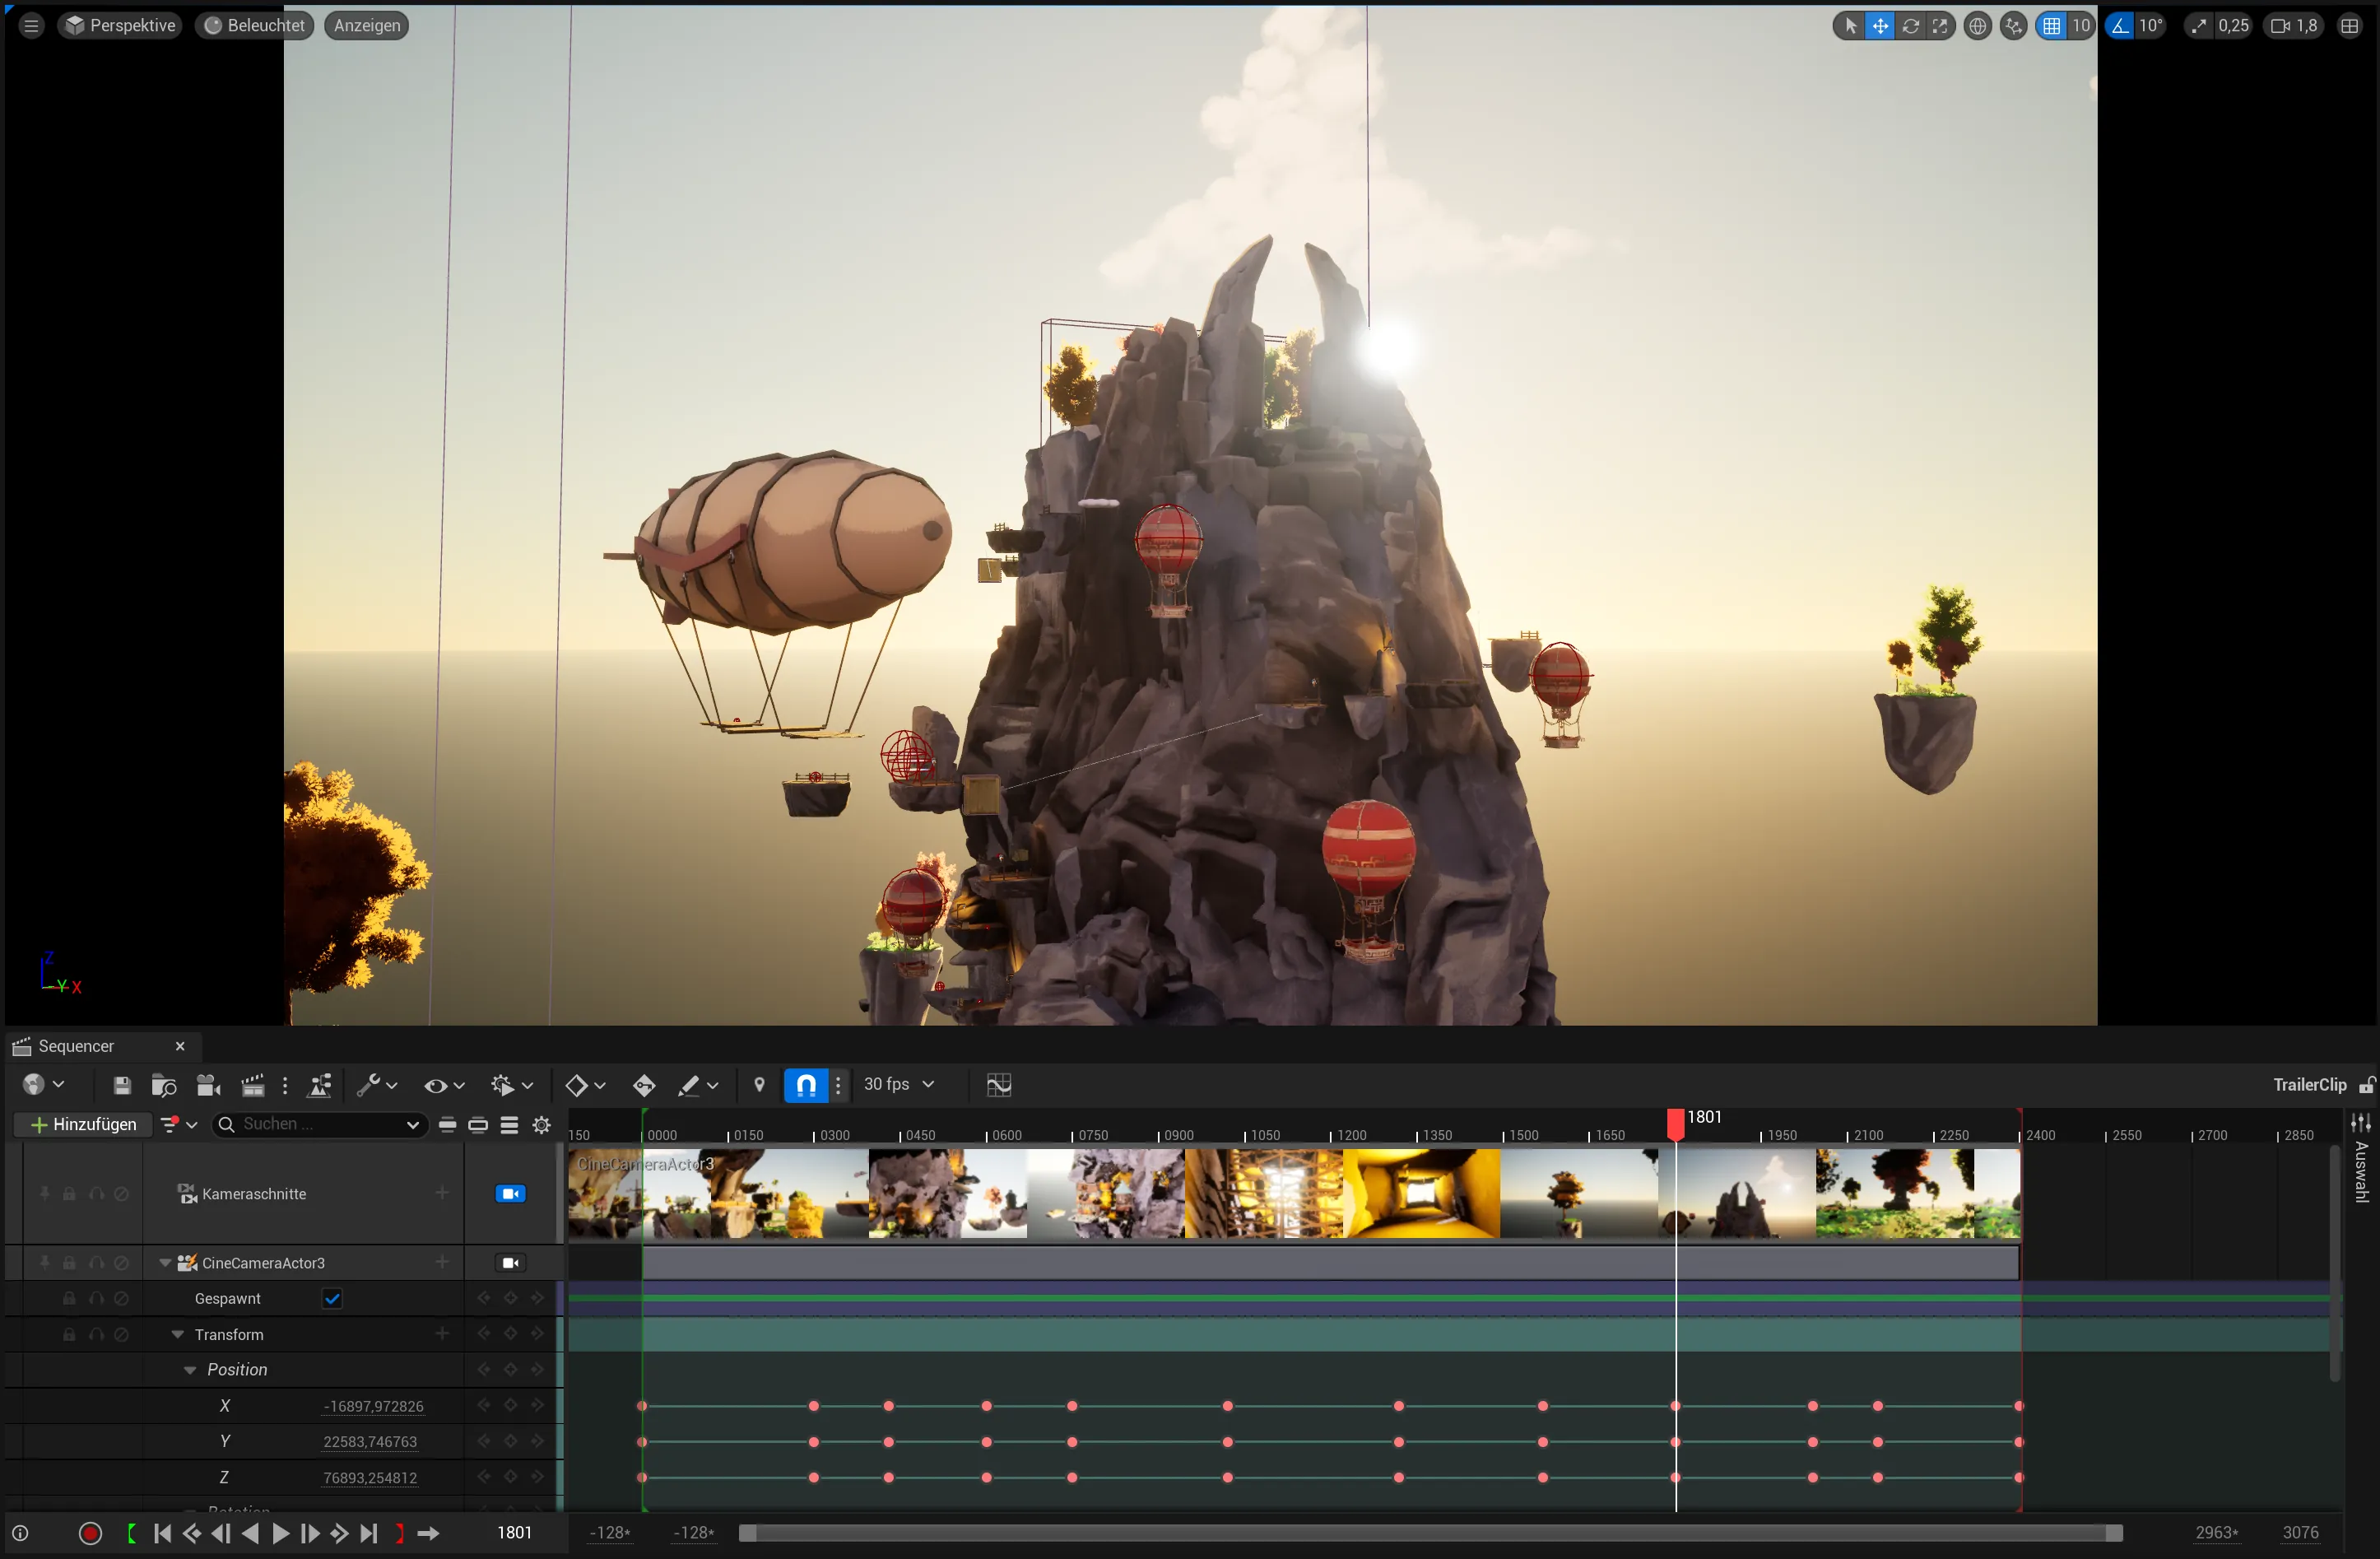Open camera speed 1,8 setting

(2294, 26)
